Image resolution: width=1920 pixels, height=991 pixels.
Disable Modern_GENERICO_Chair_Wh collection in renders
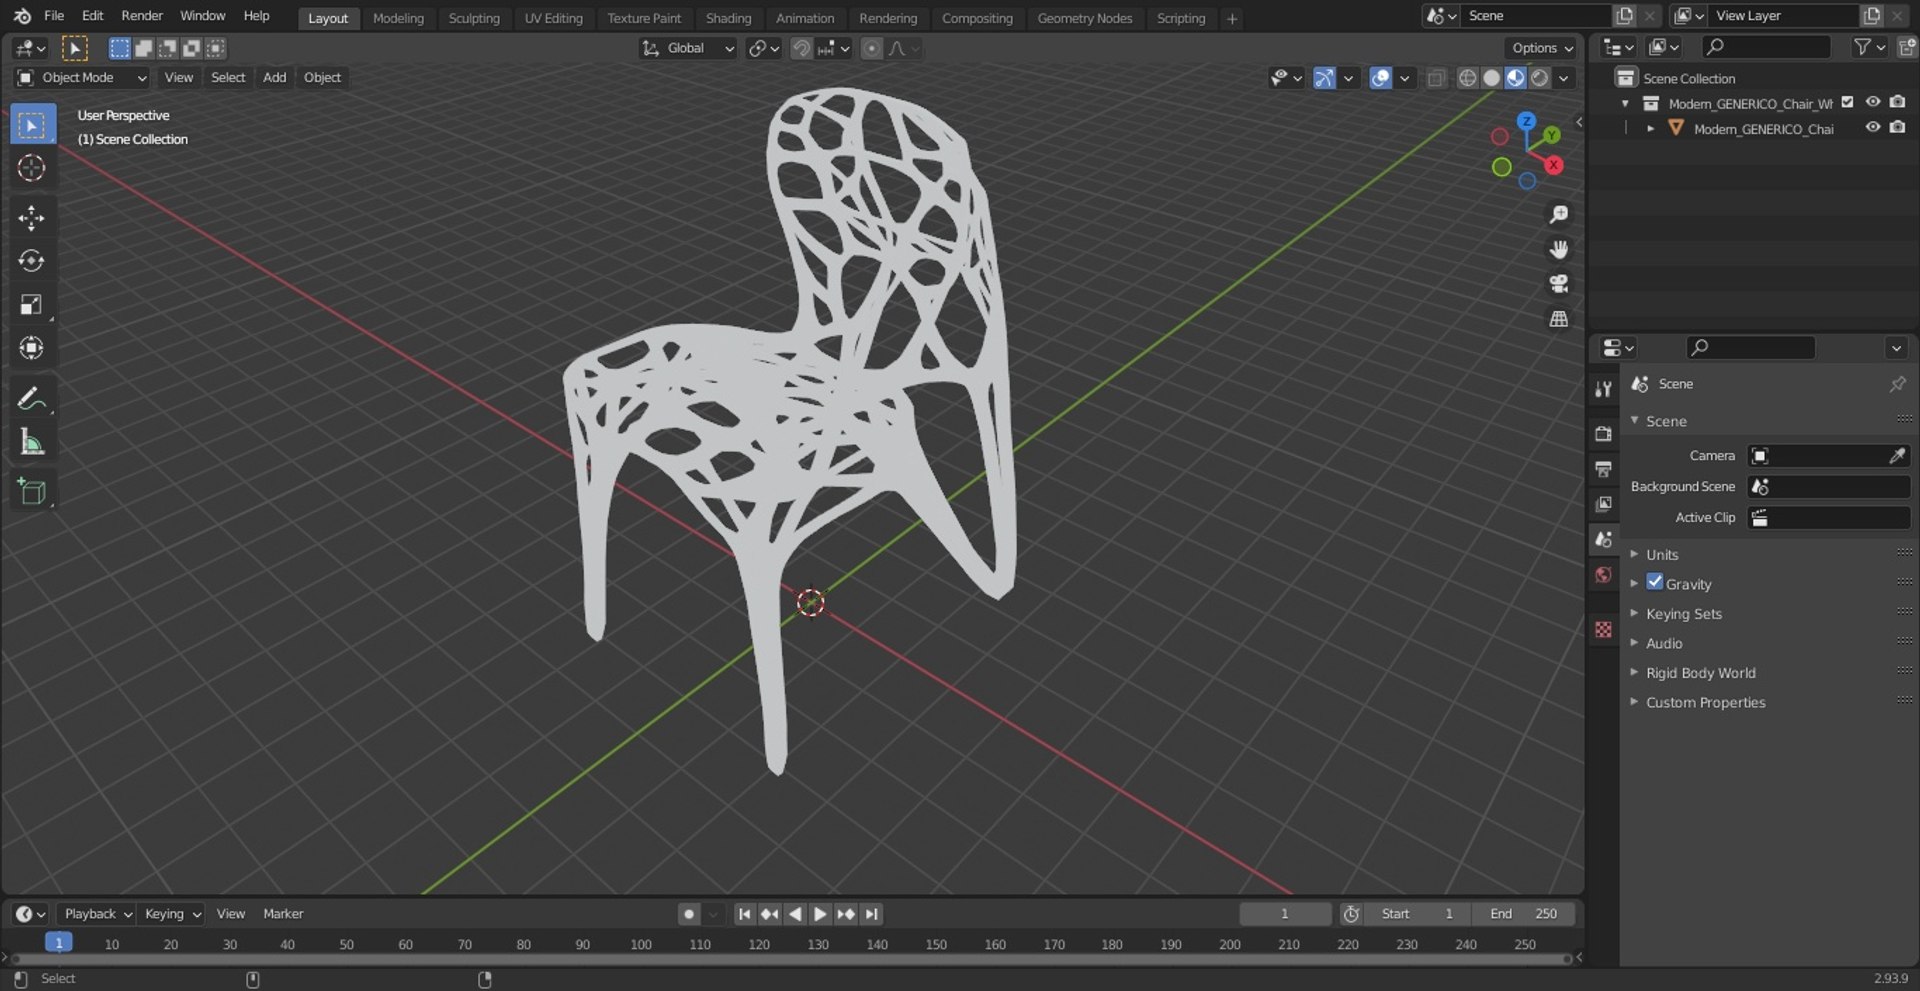click(x=1897, y=102)
